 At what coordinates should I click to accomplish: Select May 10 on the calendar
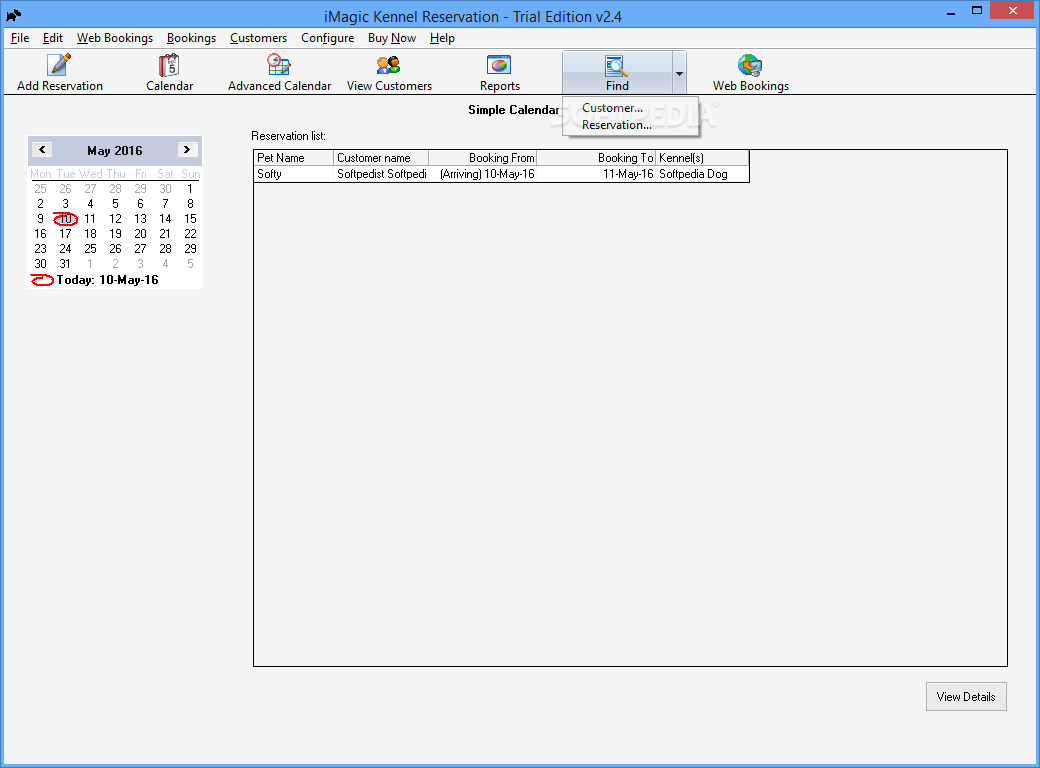(x=65, y=219)
